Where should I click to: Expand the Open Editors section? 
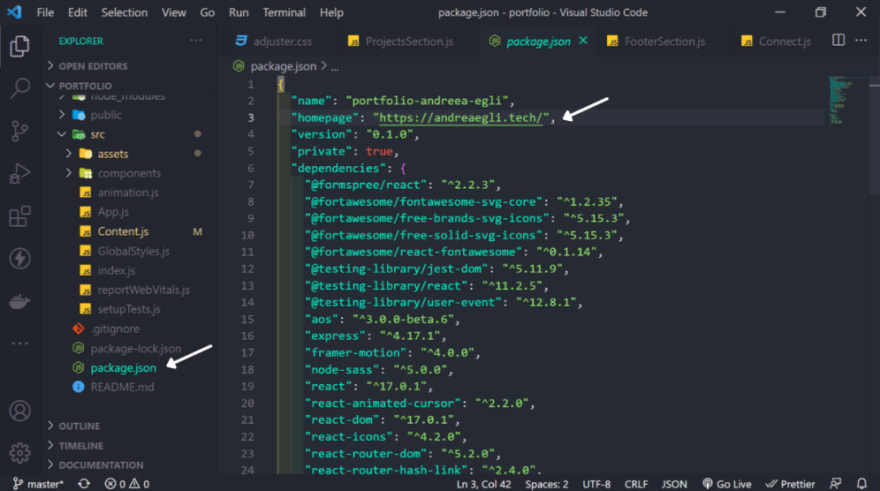pos(93,66)
